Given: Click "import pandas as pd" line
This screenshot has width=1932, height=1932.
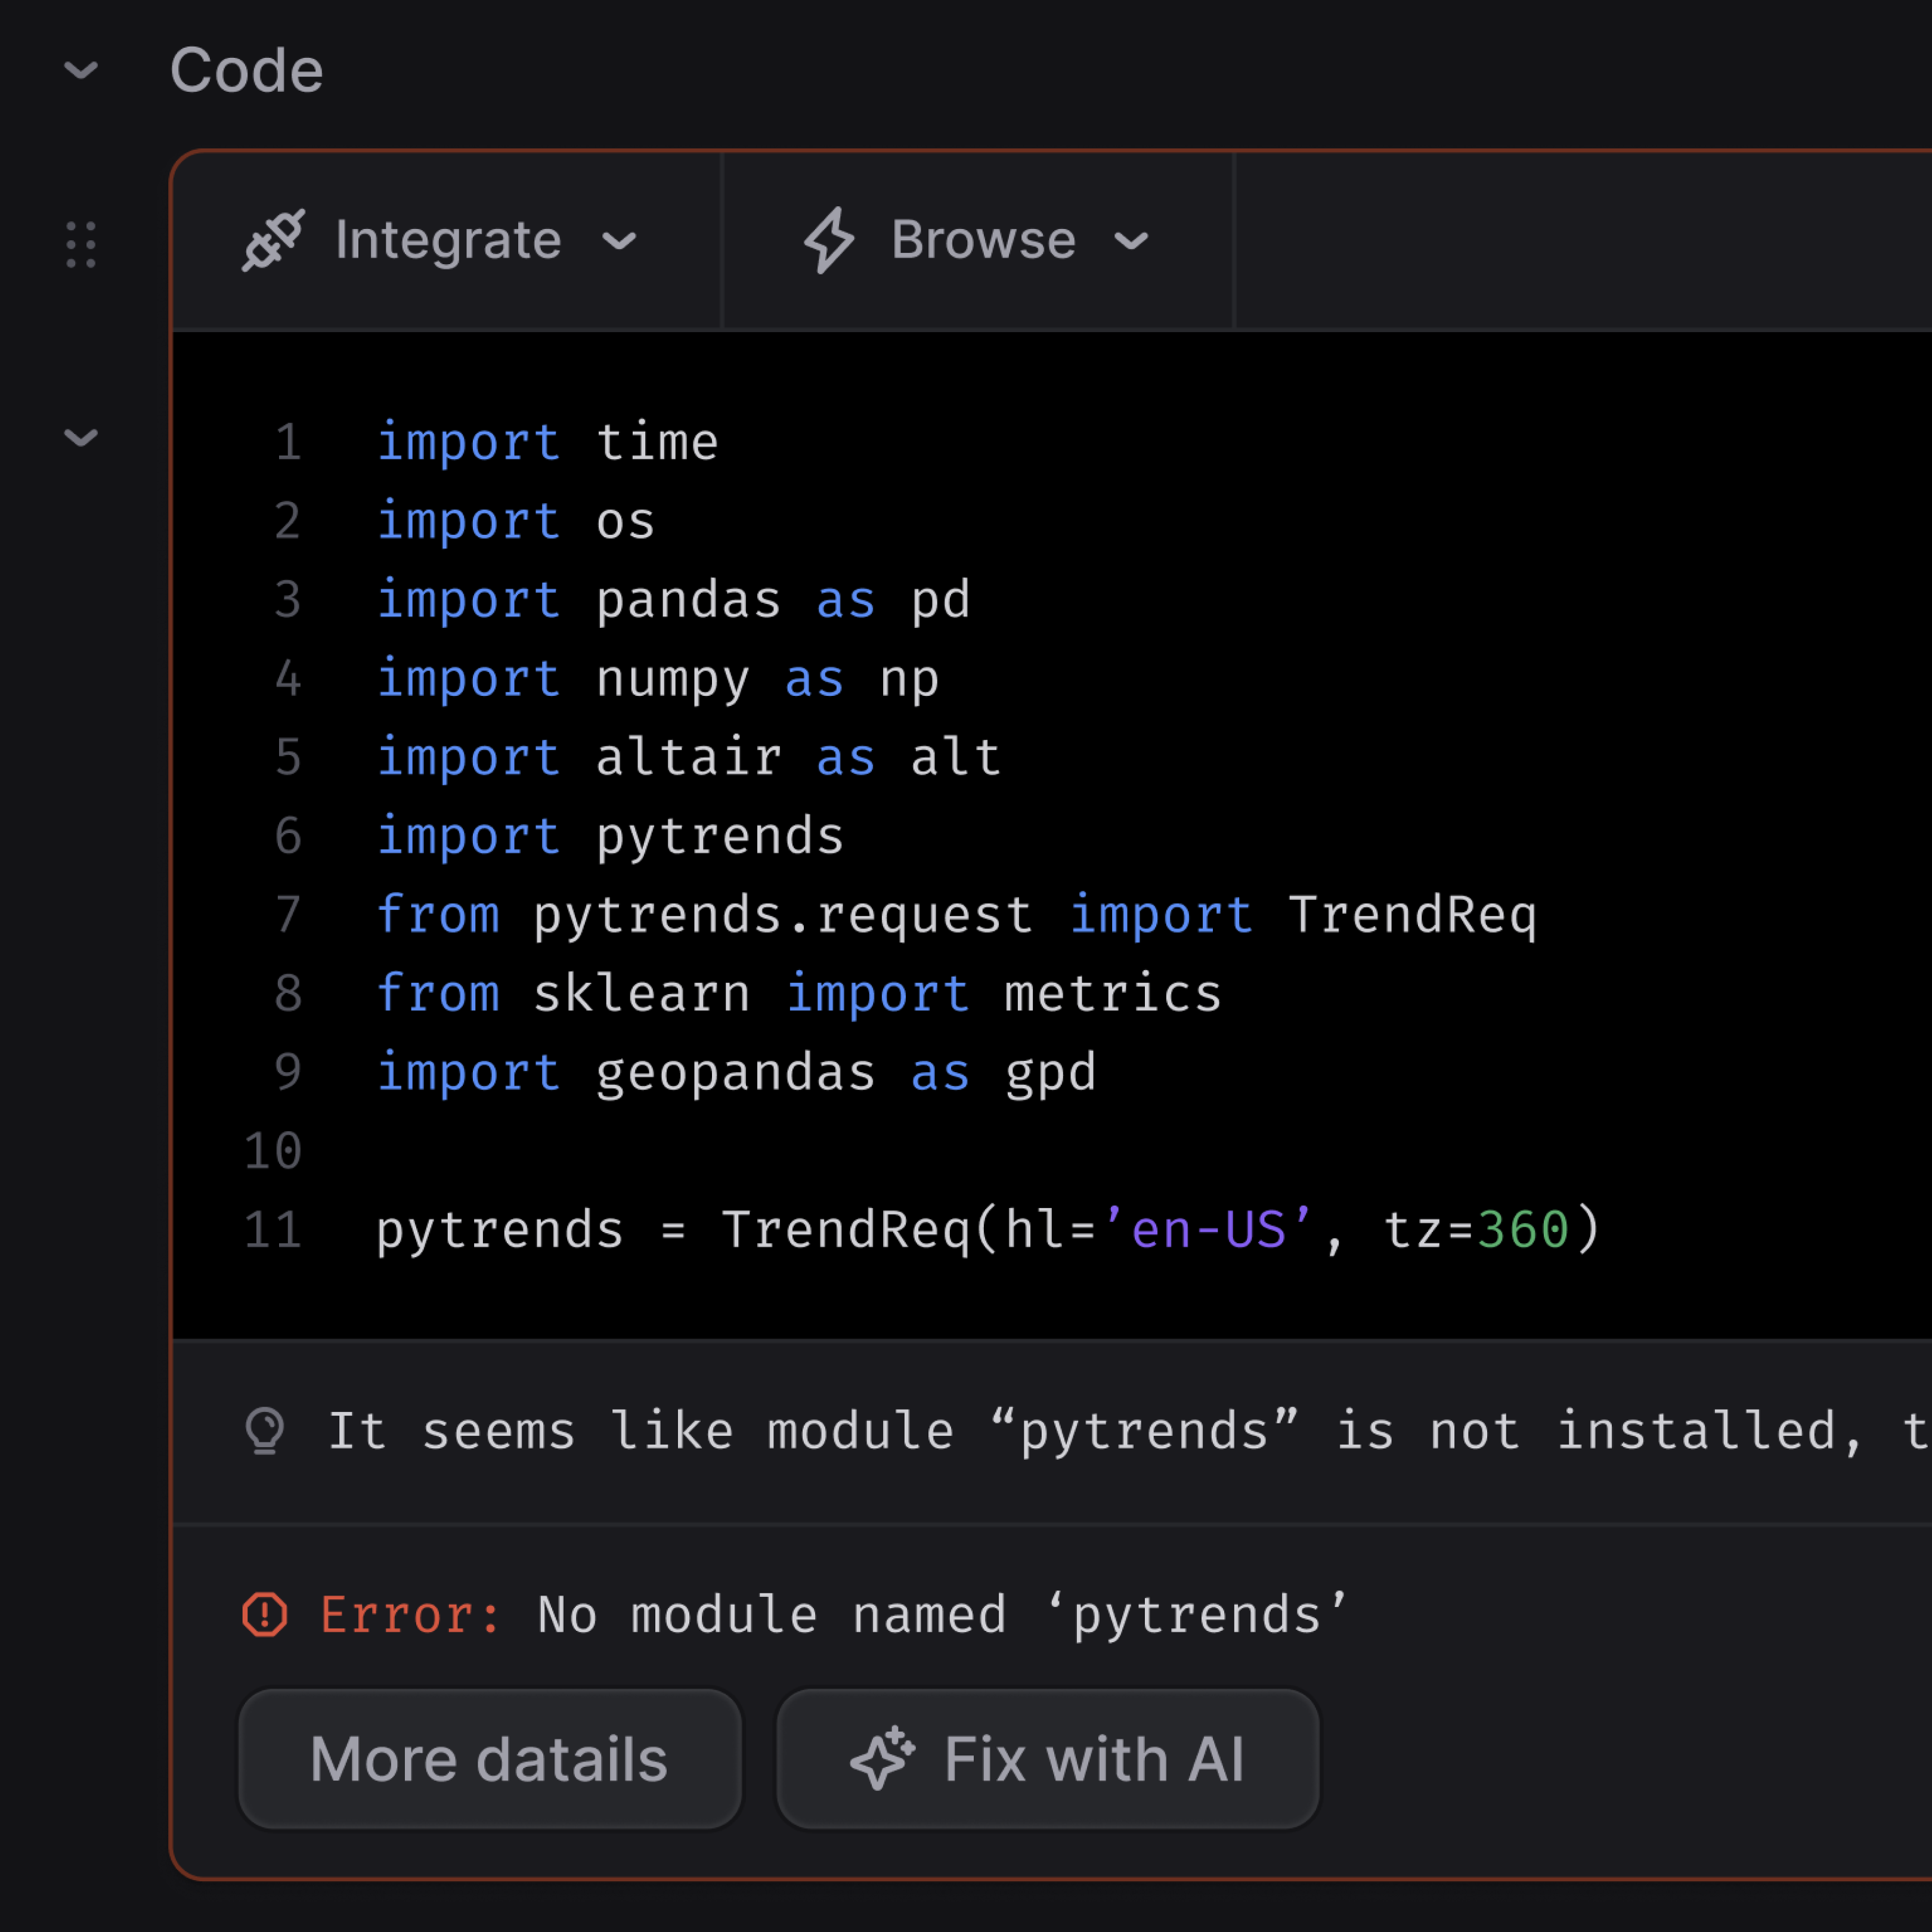Looking at the screenshot, I should [x=673, y=600].
